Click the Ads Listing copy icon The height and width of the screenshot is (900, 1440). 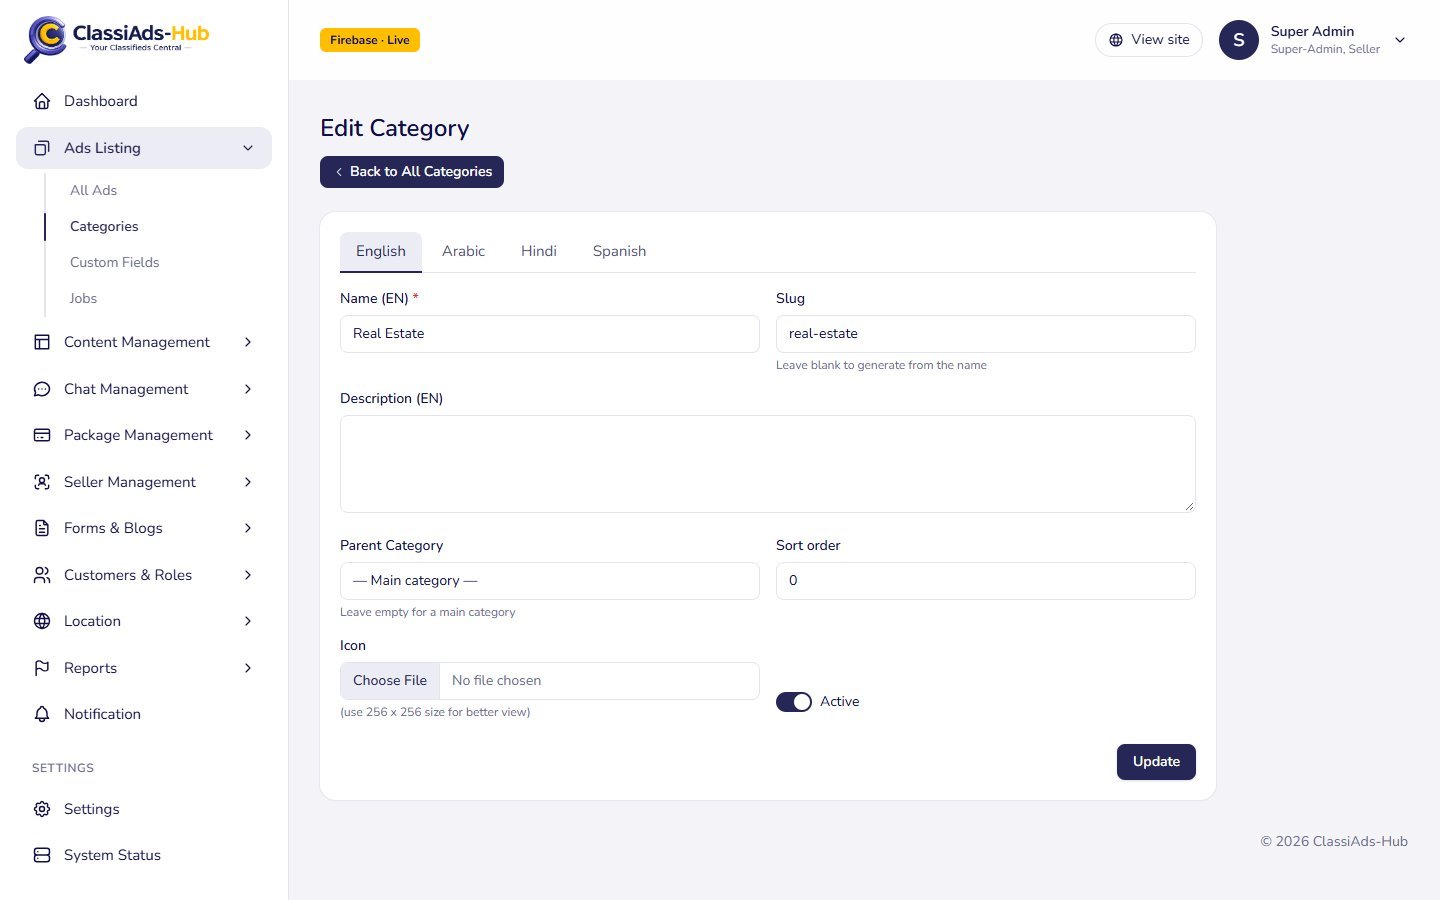[42, 148]
